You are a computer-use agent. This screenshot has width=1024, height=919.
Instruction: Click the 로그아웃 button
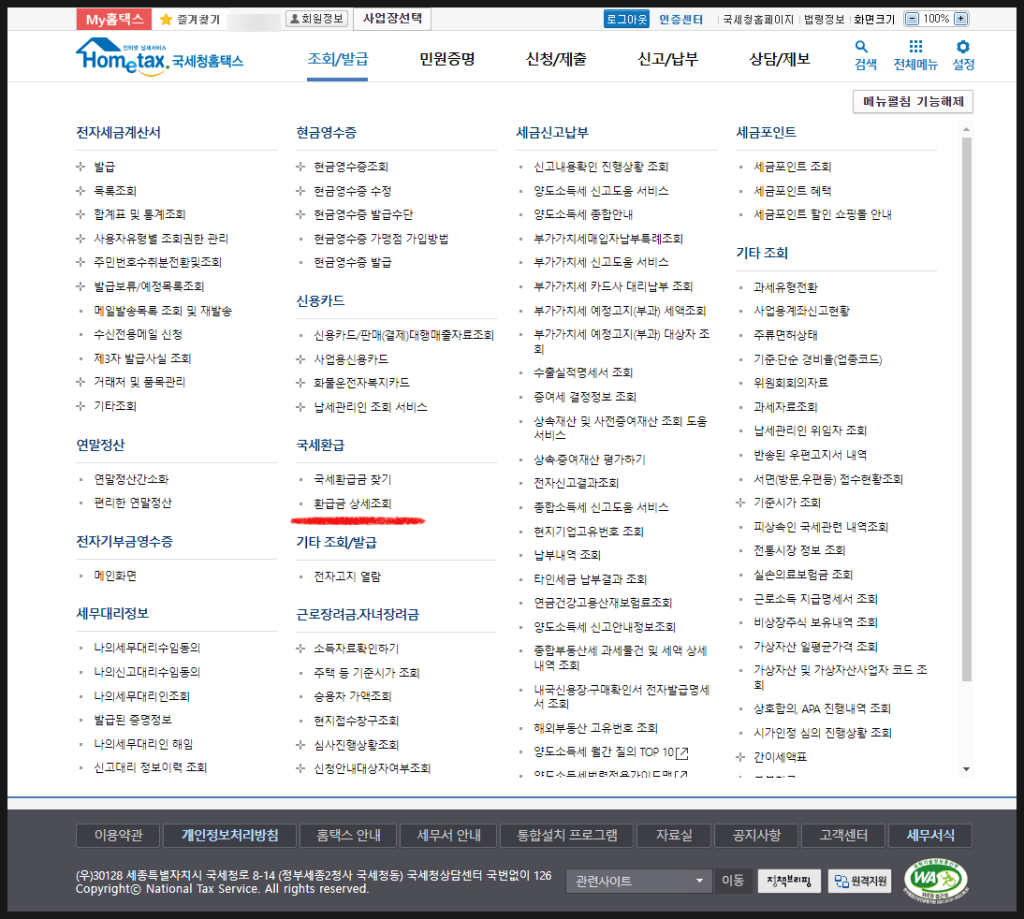pyautogui.click(x=626, y=19)
